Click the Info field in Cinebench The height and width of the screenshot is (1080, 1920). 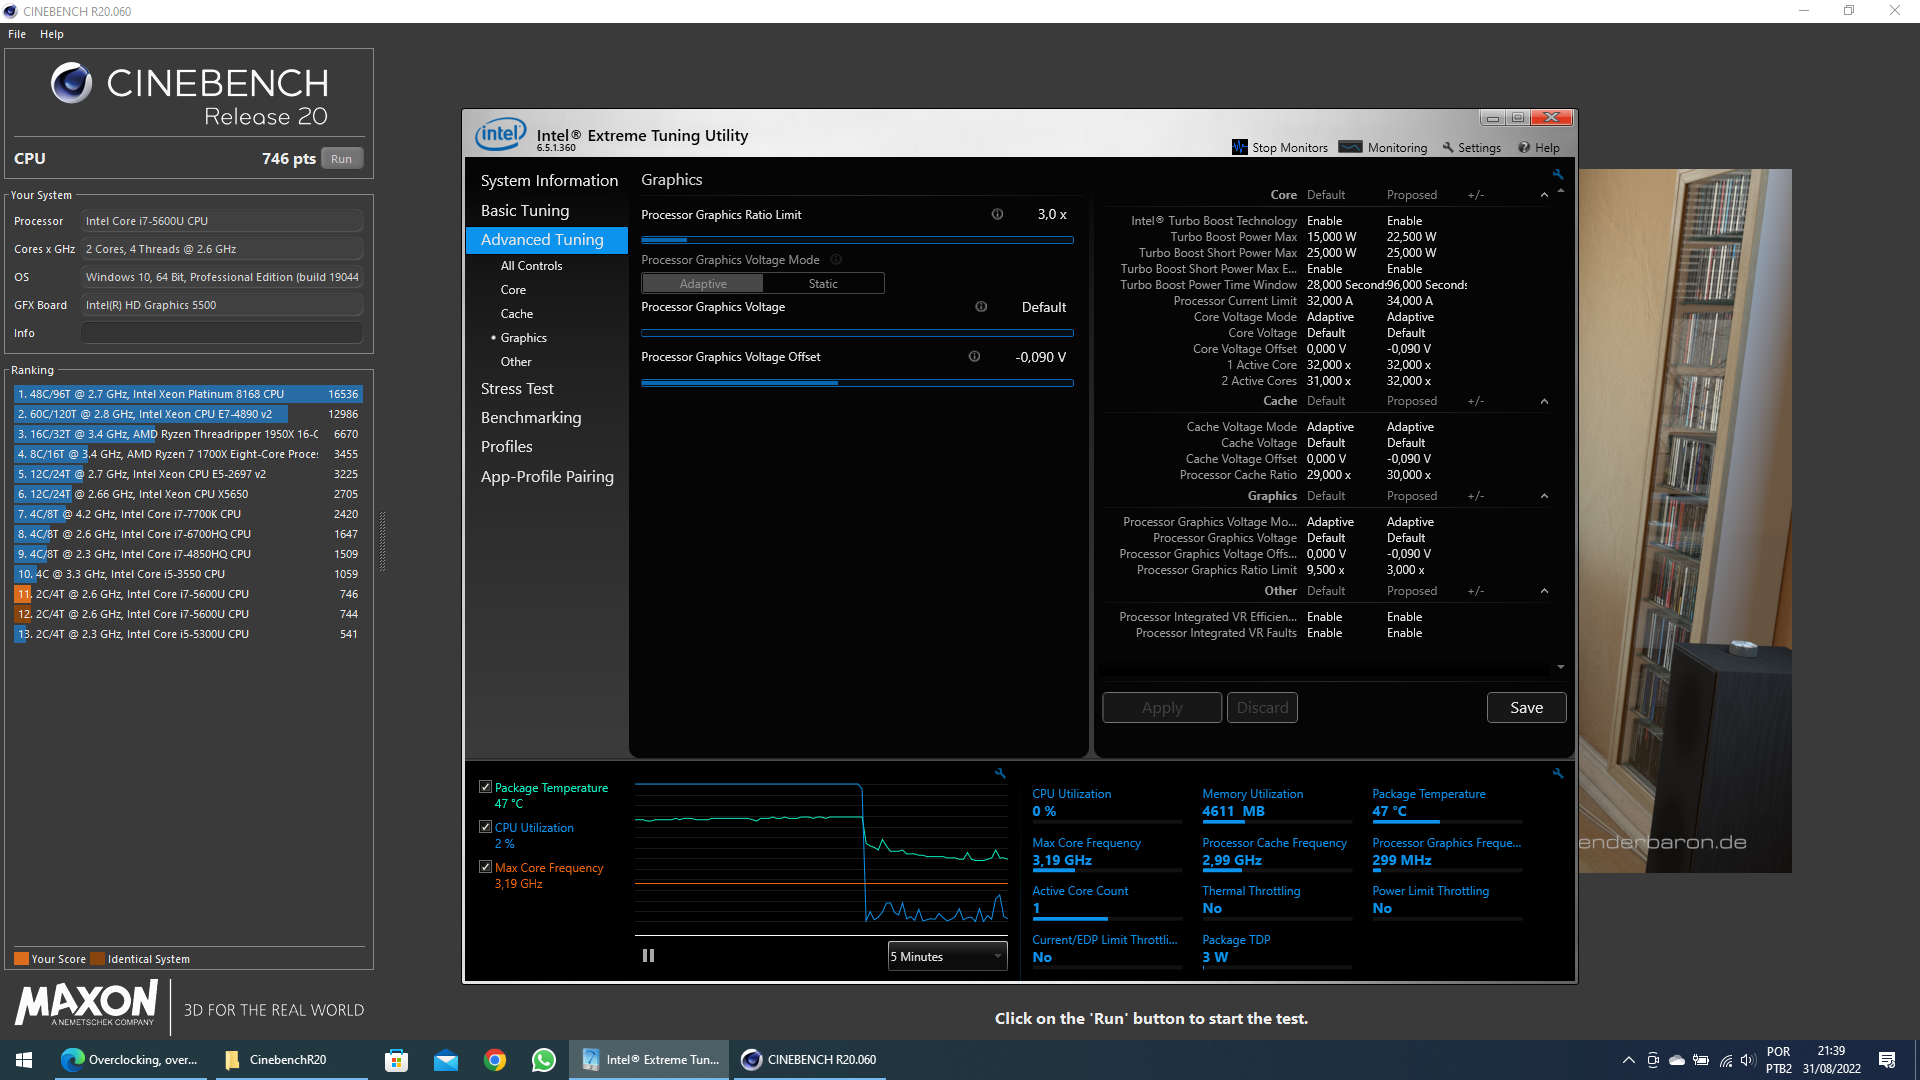coord(222,333)
